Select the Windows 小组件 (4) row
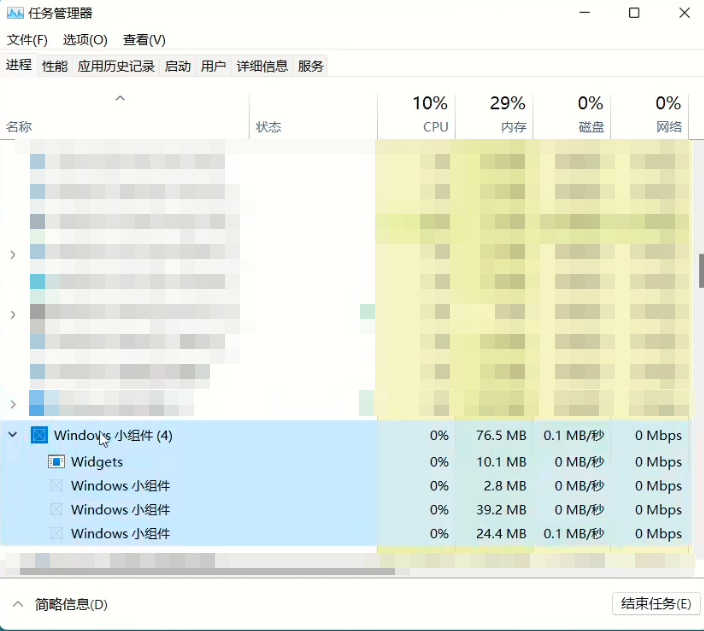Image resolution: width=704 pixels, height=631 pixels. [345, 435]
